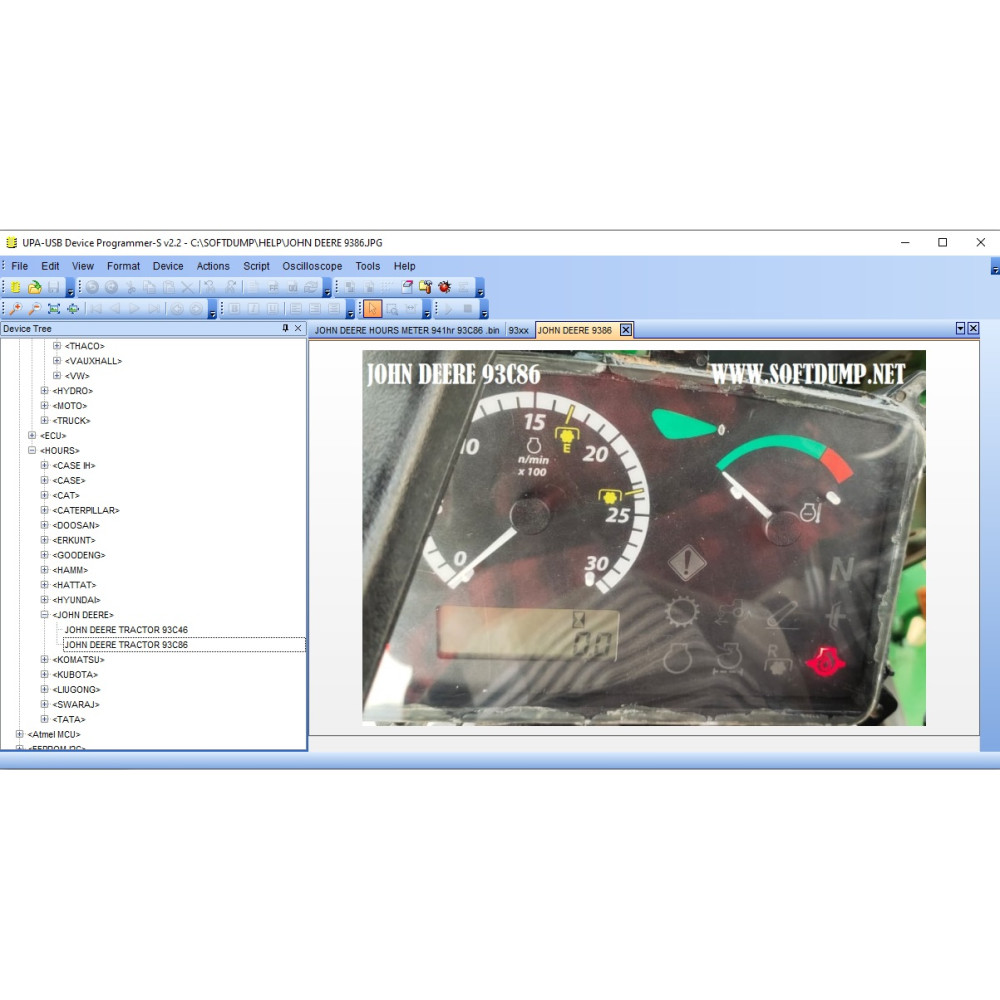Select the zoom-to-region tool

(392, 309)
